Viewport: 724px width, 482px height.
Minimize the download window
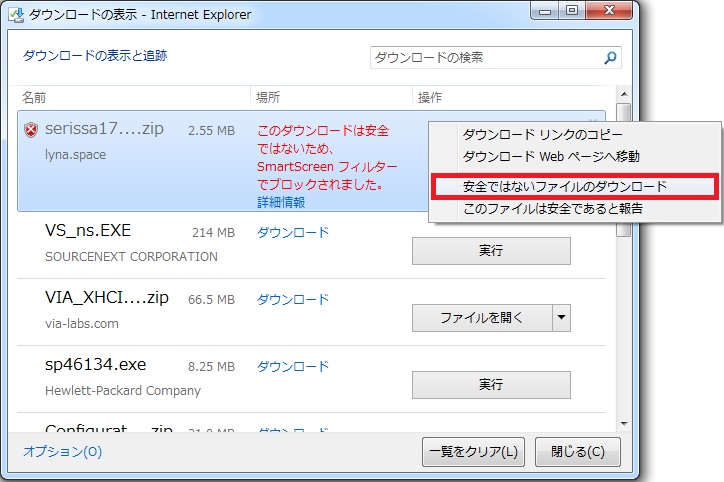pyautogui.click(x=545, y=11)
